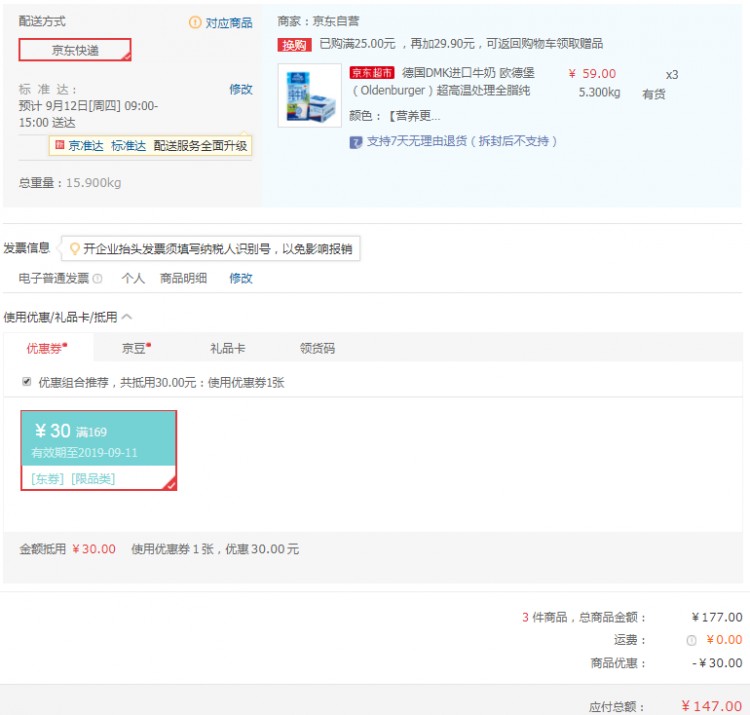Viewport: 750px width, 715px height.
Task: Click the 开企业抬头发票 invoice tip text
Action: (218, 249)
